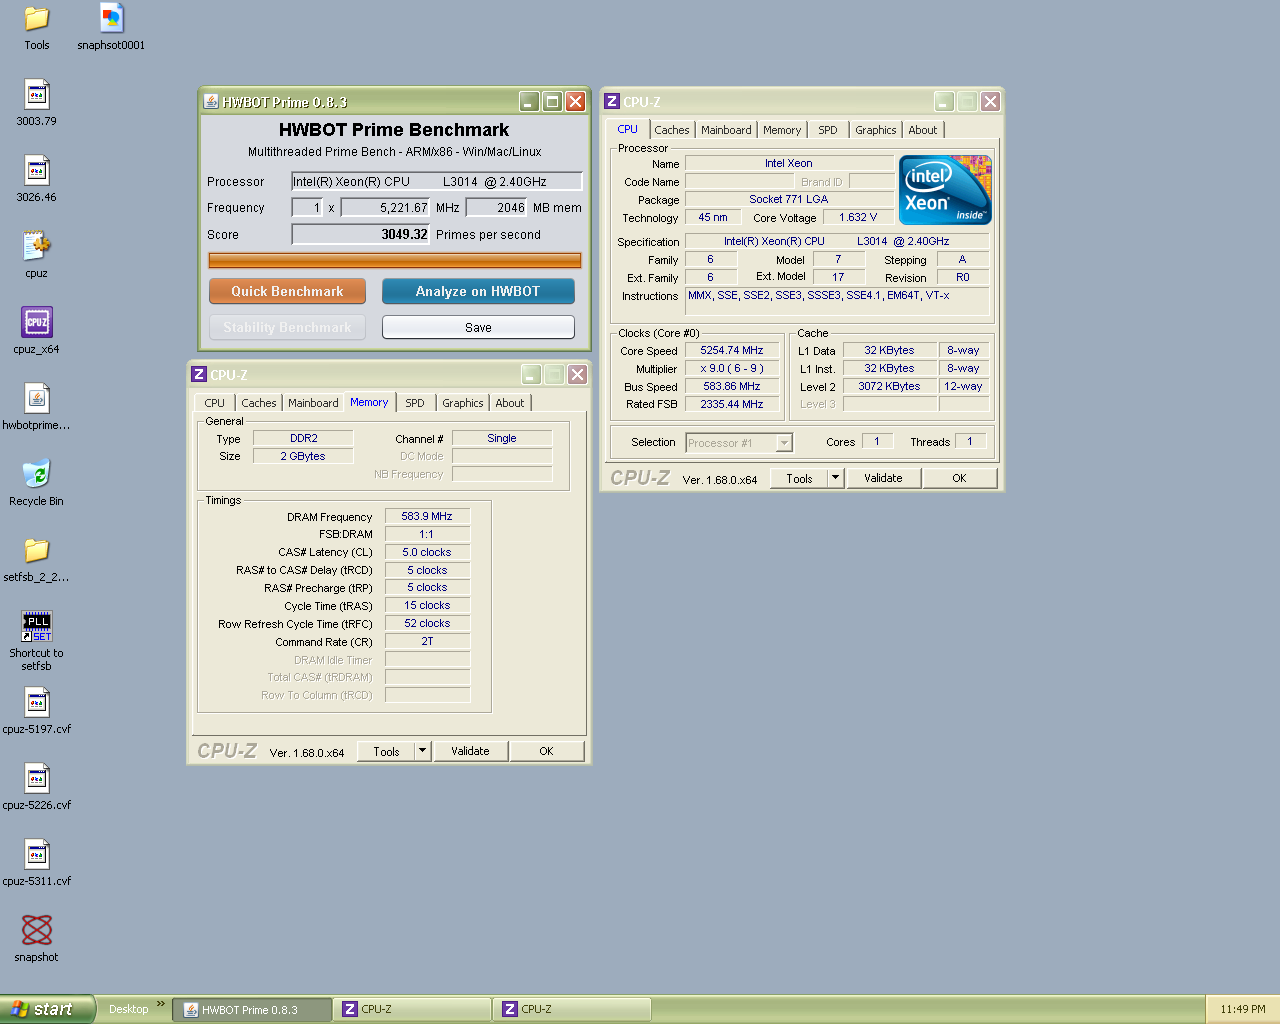Select the hwbotprime desktop icon
The width and height of the screenshot is (1280, 1024).
pyautogui.click(x=37, y=398)
